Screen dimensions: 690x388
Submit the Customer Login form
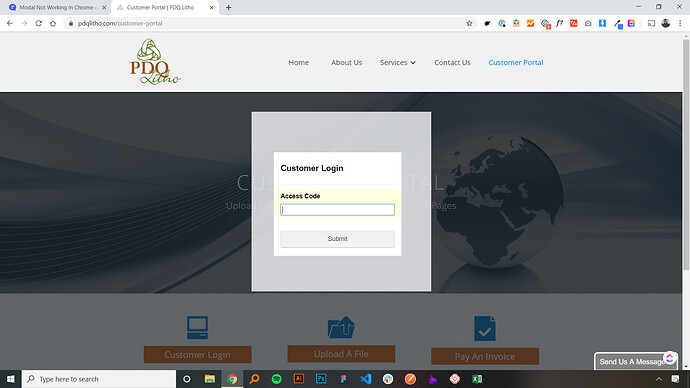[338, 239]
